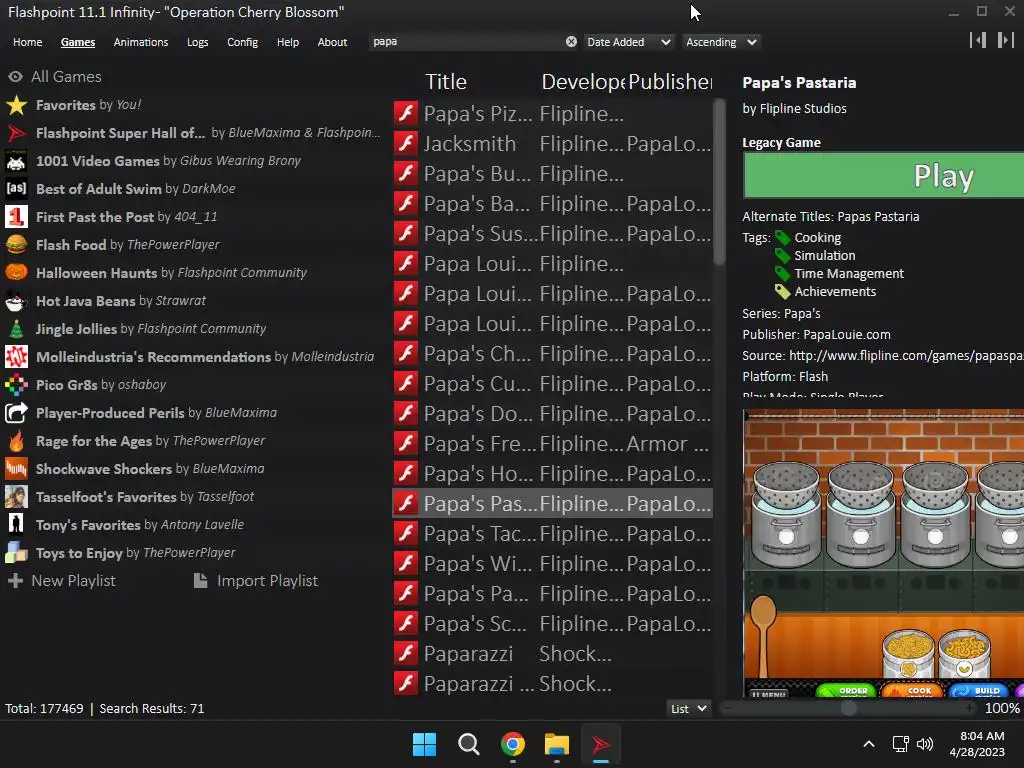Click the Import Playlist button
The image size is (1024, 768).
tap(256, 581)
